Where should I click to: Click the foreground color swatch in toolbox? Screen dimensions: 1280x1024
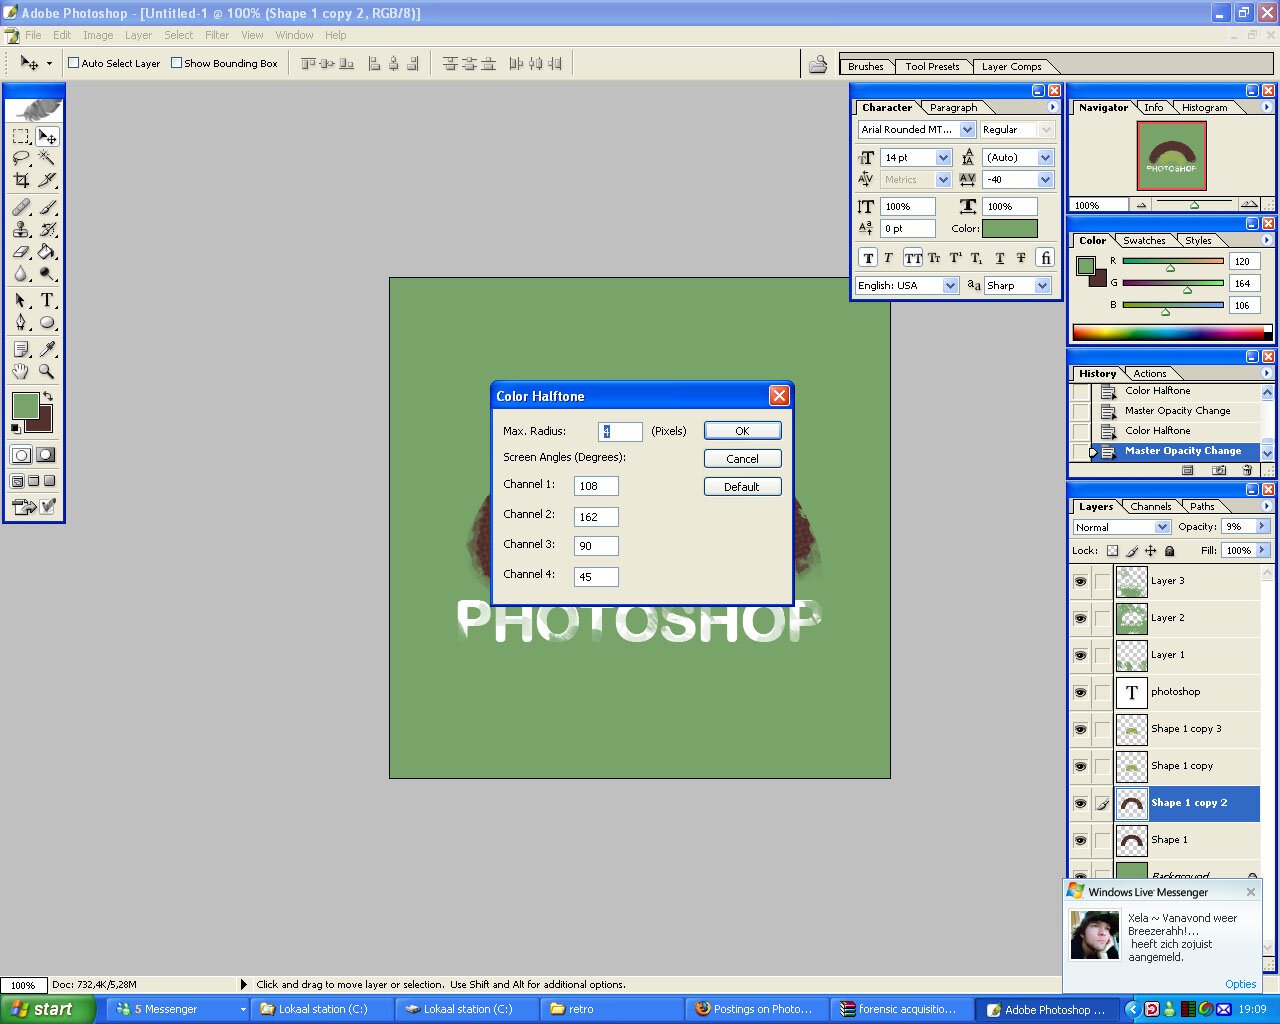click(25, 406)
